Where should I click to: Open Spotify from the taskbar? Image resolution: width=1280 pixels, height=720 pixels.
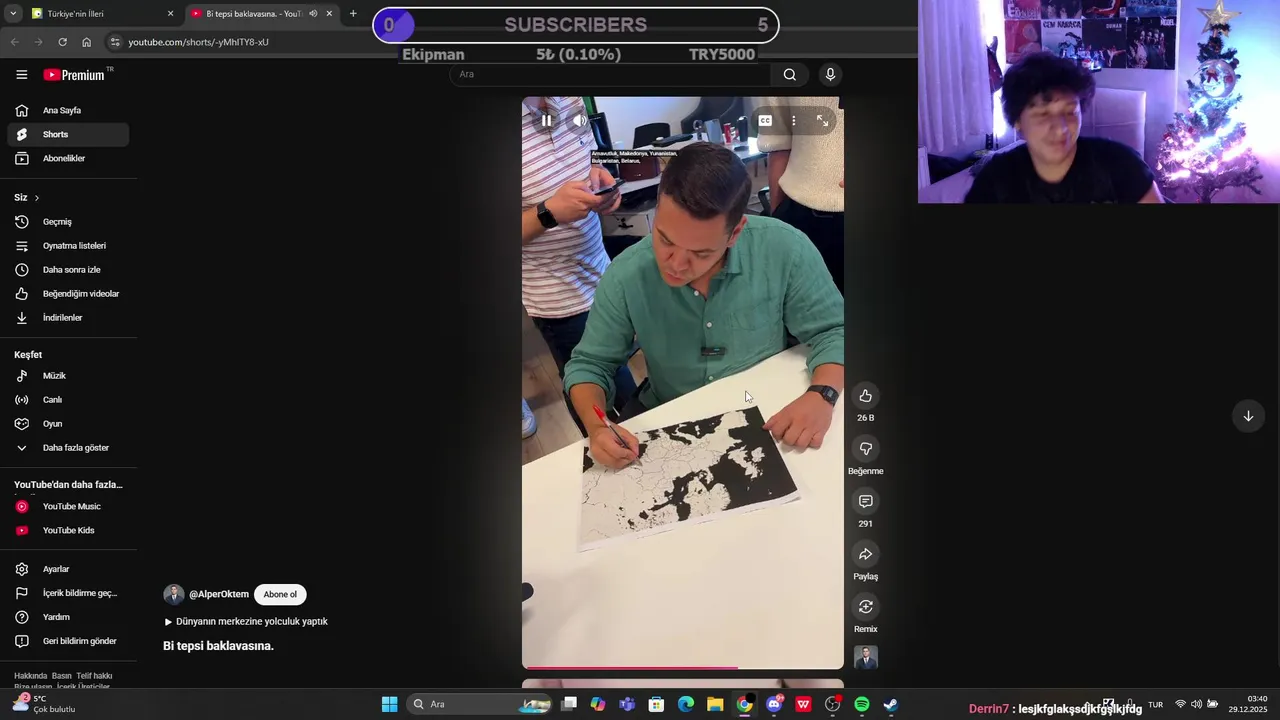(x=862, y=704)
